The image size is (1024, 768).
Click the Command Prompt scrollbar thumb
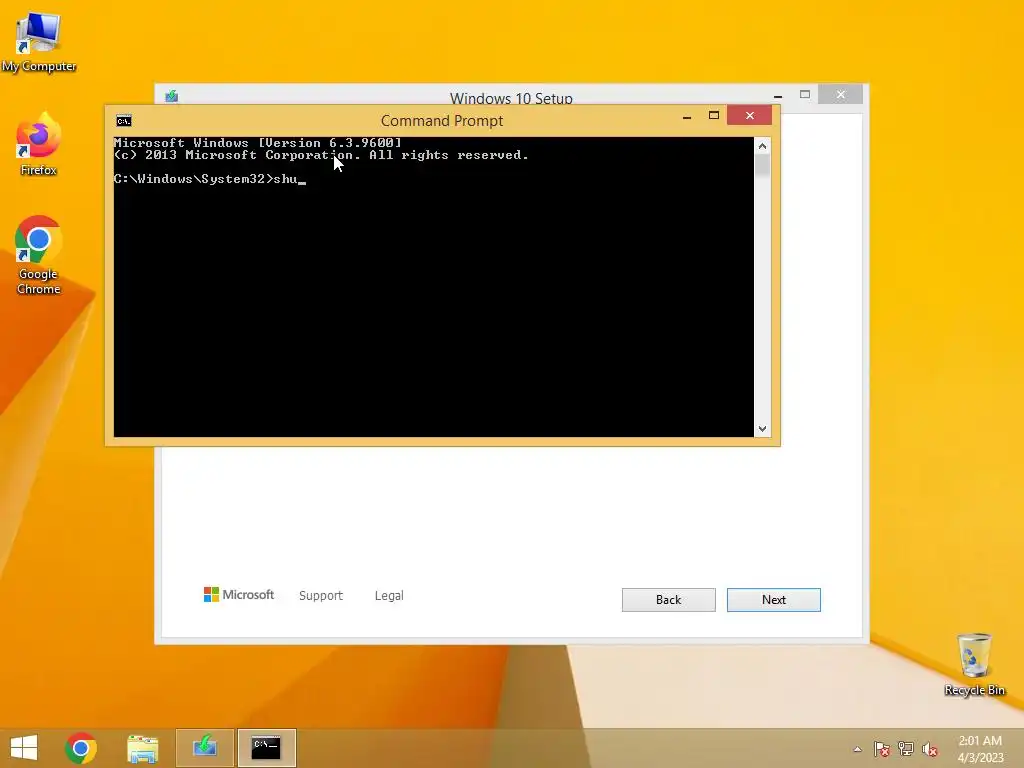(762, 165)
